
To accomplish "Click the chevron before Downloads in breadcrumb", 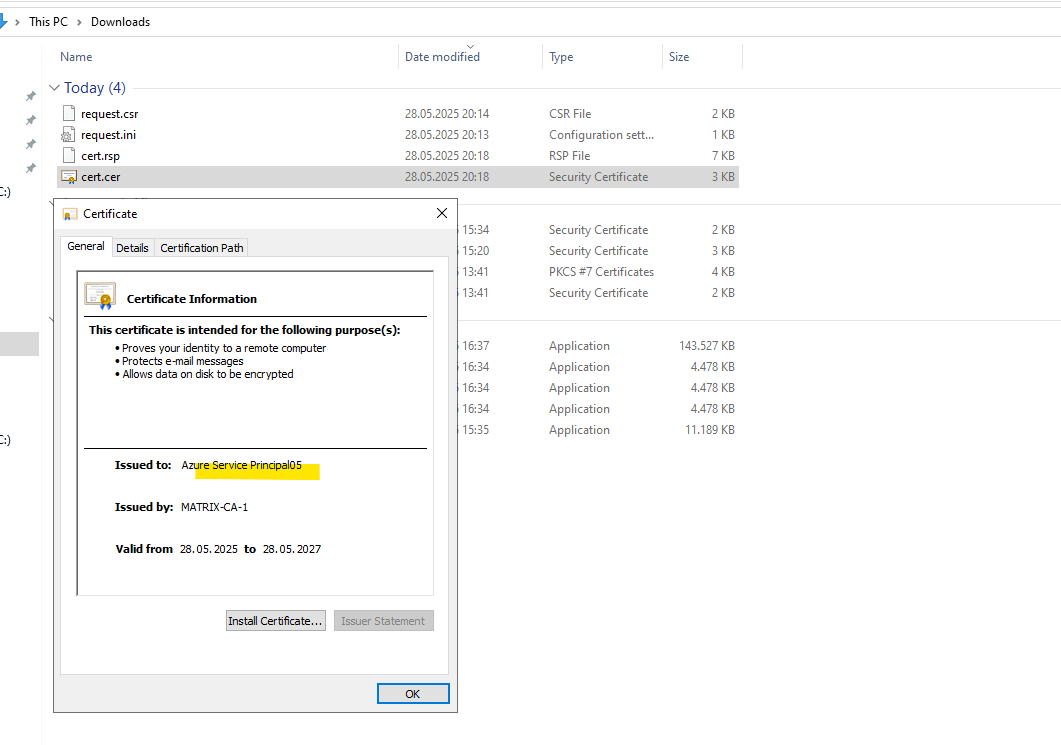I will (x=79, y=22).
